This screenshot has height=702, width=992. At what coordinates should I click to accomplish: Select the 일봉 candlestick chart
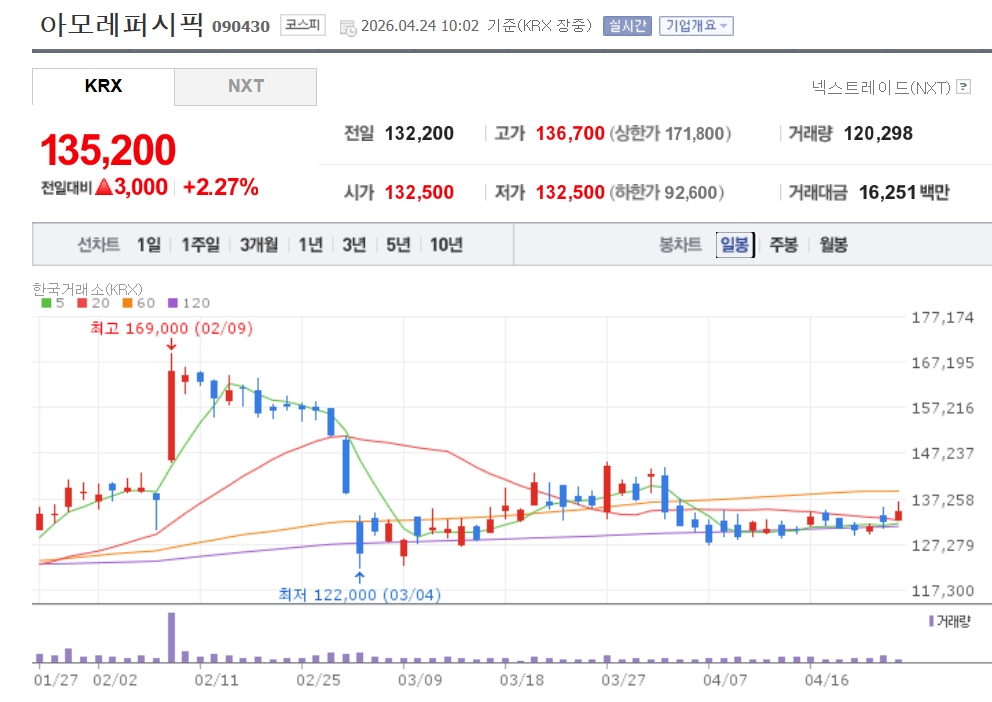click(x=735, y=244)
